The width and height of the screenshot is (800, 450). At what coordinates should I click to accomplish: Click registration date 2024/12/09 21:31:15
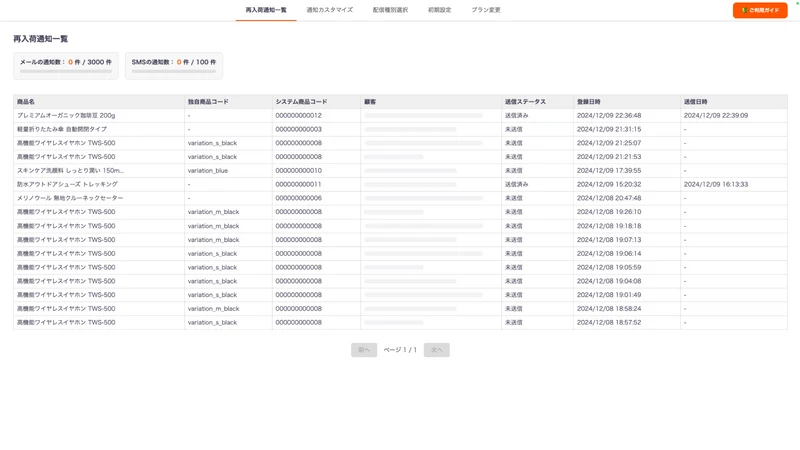[609, 130]
